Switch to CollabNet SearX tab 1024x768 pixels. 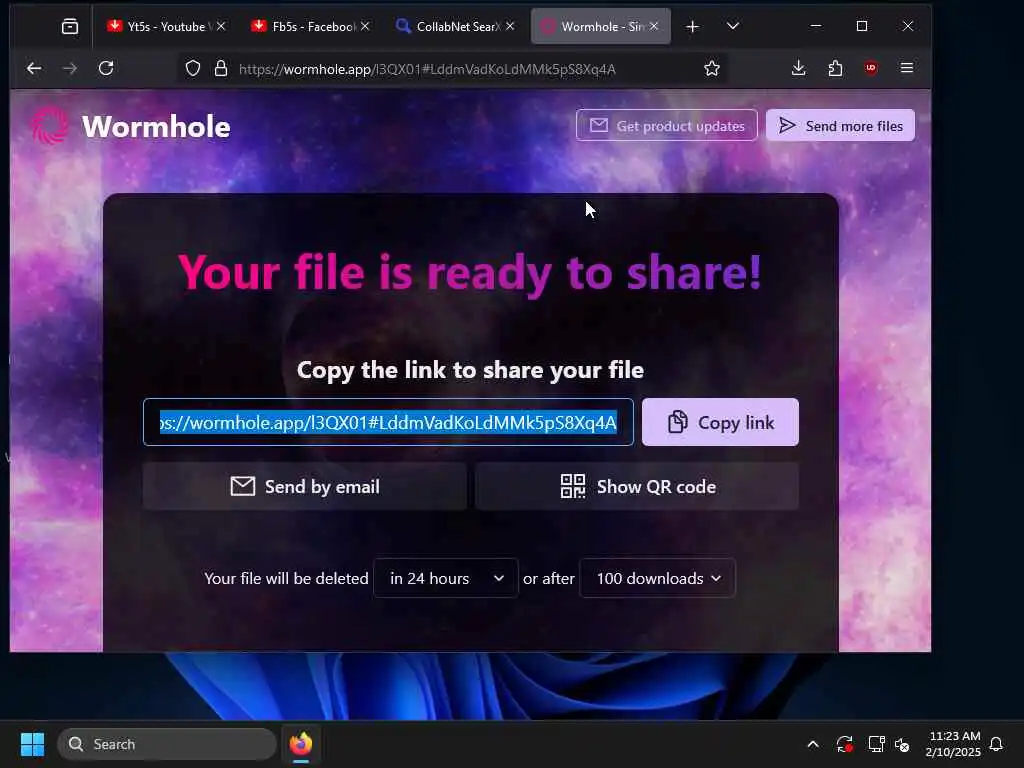pos(455,26)
